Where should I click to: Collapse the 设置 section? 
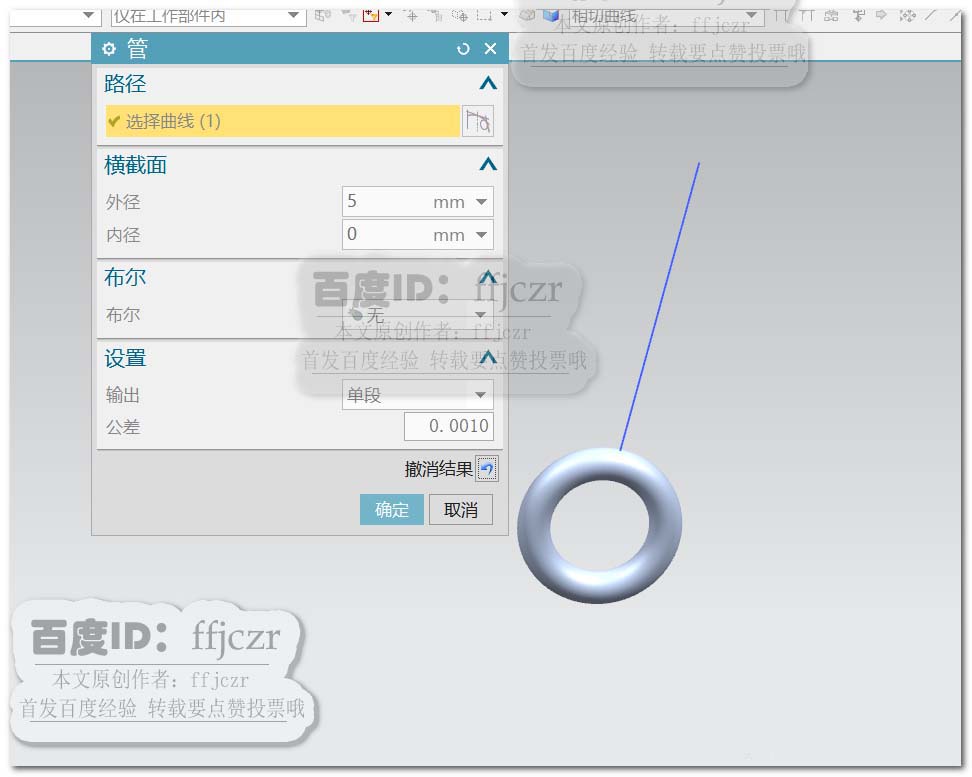pyautogui.click(x=488, y=358)
